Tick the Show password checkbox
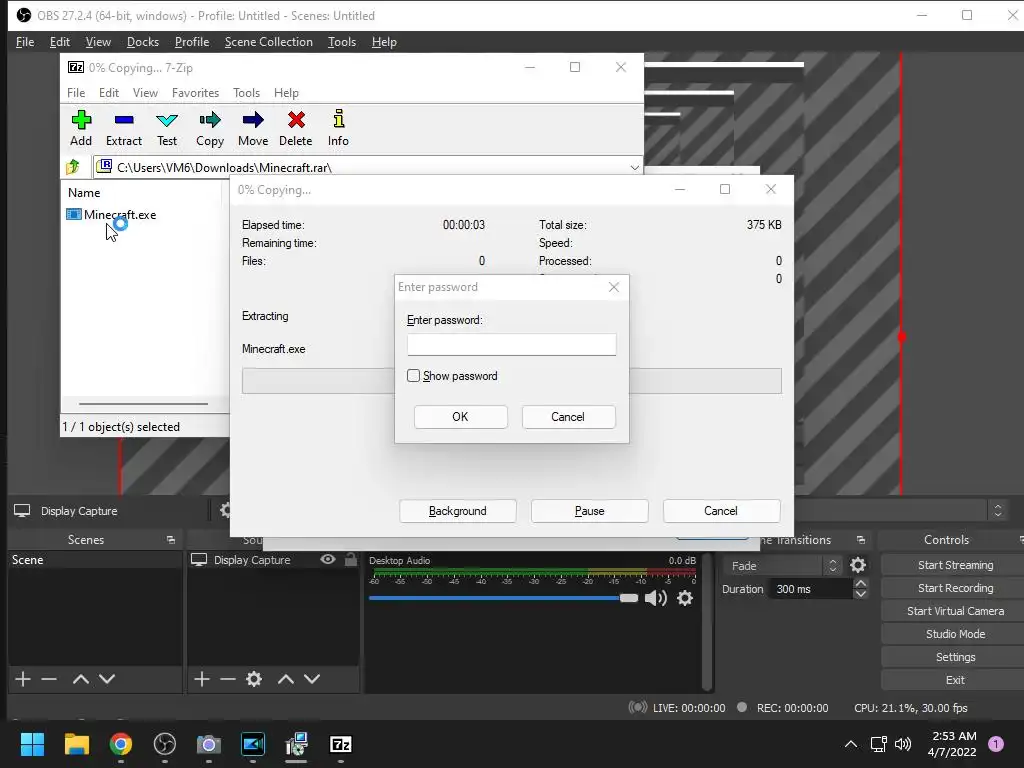The height and width of the screenshot is (768, 1024). (x=413, y=376)
